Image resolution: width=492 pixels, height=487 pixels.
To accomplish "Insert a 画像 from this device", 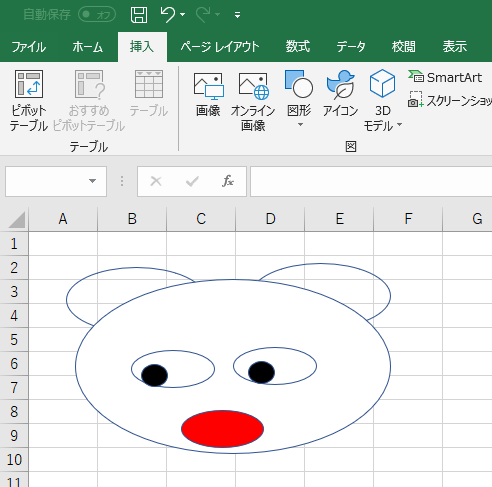I will (x=208, y=95).
